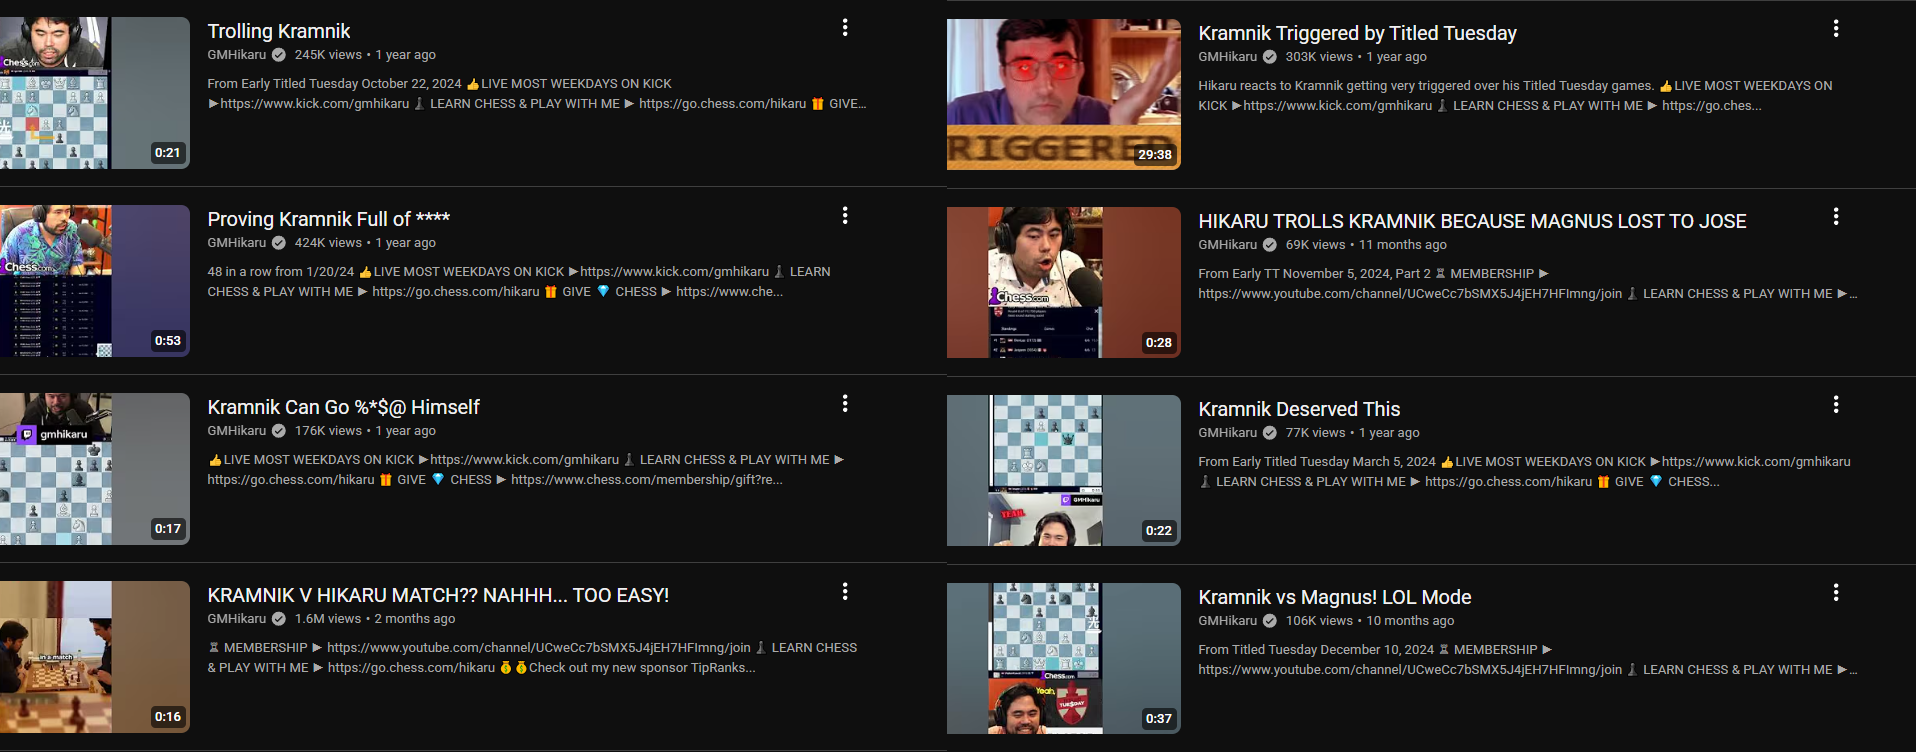This screenshot has width=1920, height=752.
Task: Click the '69K views' text
Action: pos(1315,245)
